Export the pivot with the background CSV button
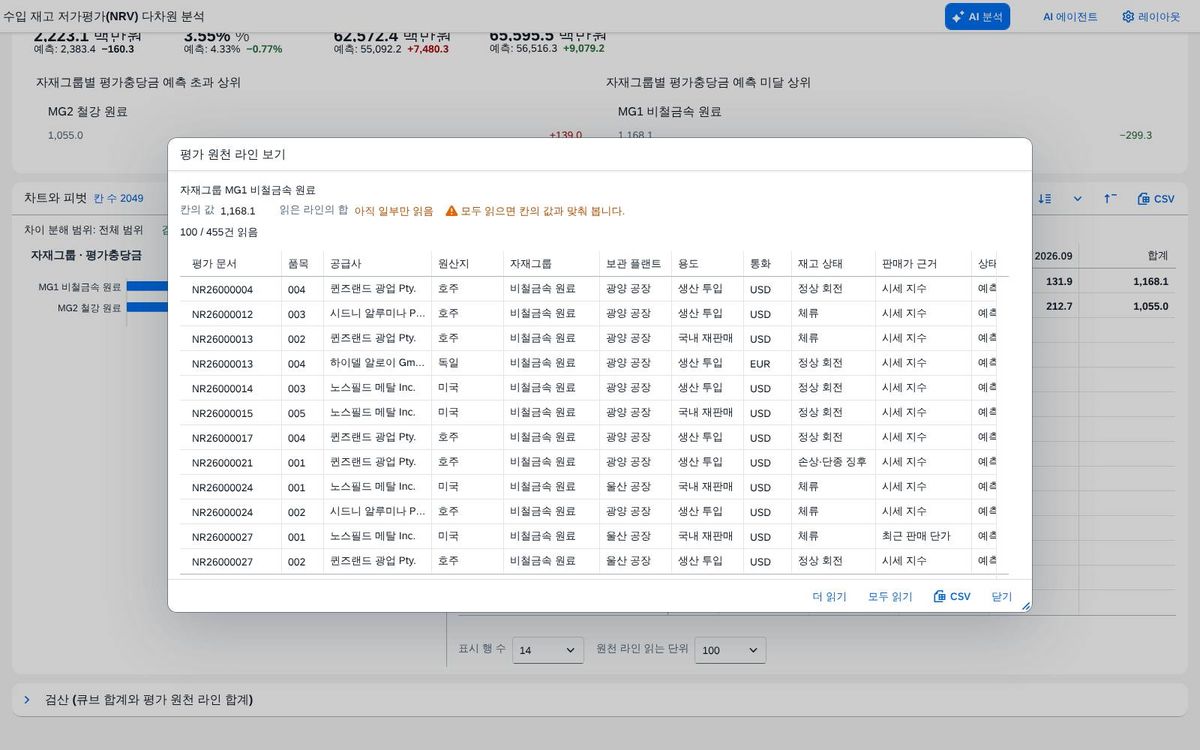This screenshot has height=750, width=1200. (1156, 199)
